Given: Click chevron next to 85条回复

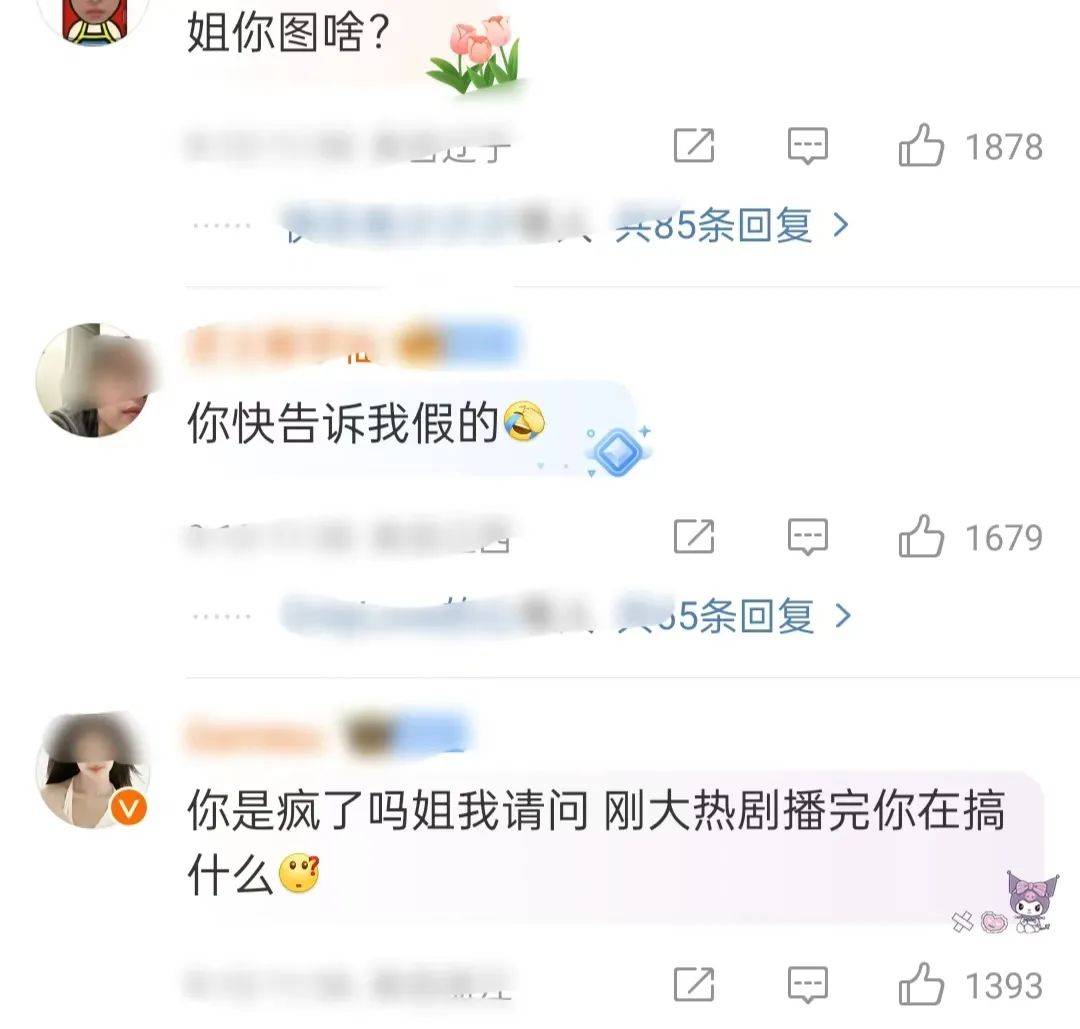Looking at the screenshot, I should coord(840,225).
